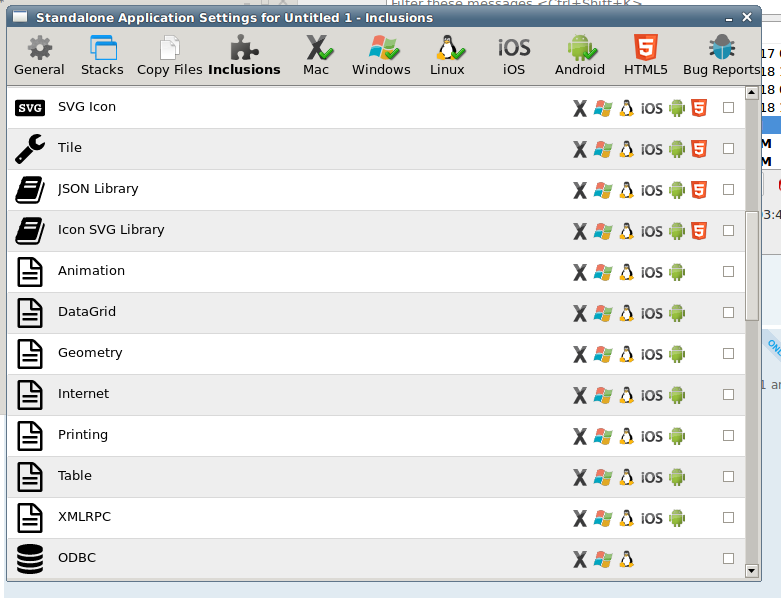Click the scrollbar up arrow
Image resolution: width=781 pixels, height=598 pixels.
point(753,95)
